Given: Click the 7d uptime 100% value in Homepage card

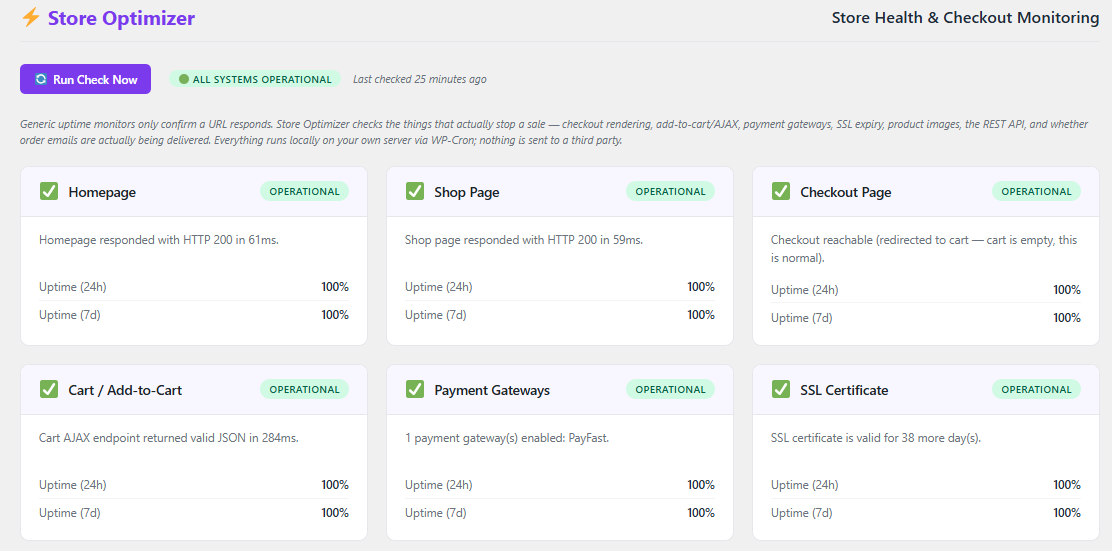Looking at the screenshot, I should click(335, 314).
